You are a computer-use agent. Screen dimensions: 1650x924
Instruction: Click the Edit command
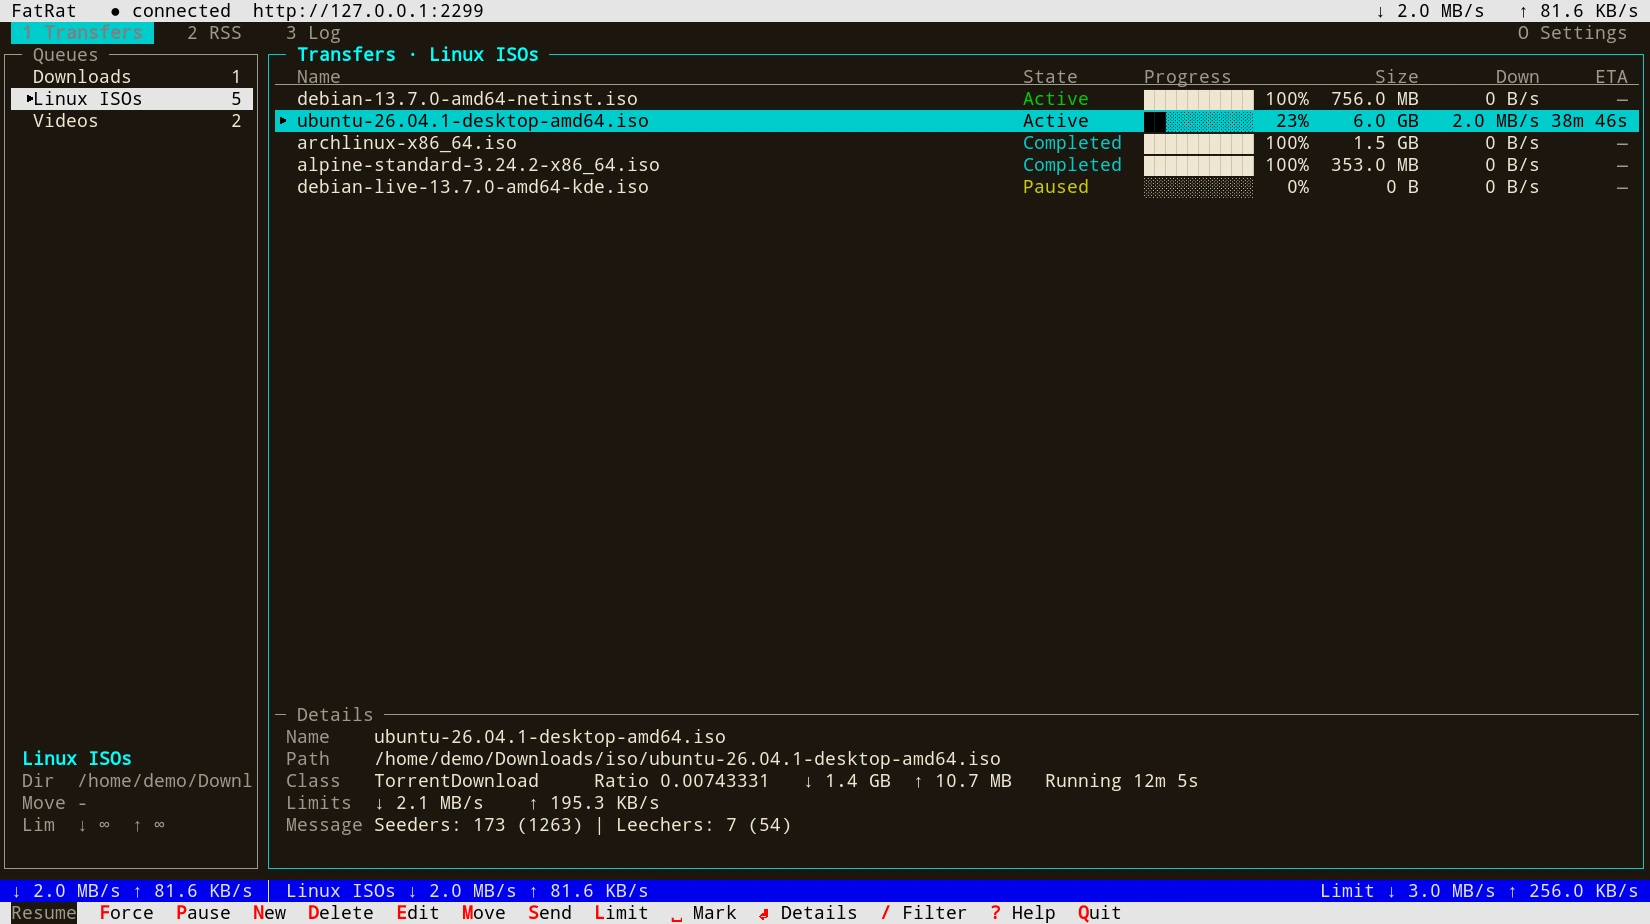click(x=418, y=913)
